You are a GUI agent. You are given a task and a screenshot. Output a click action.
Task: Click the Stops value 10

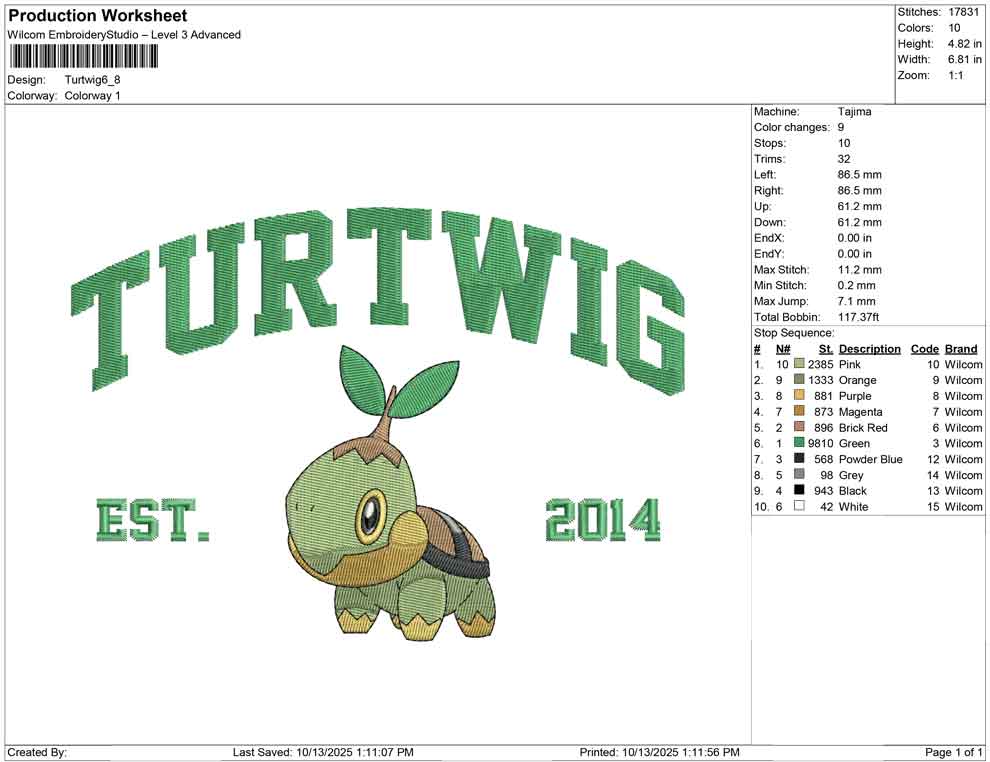tap(844, 143)
